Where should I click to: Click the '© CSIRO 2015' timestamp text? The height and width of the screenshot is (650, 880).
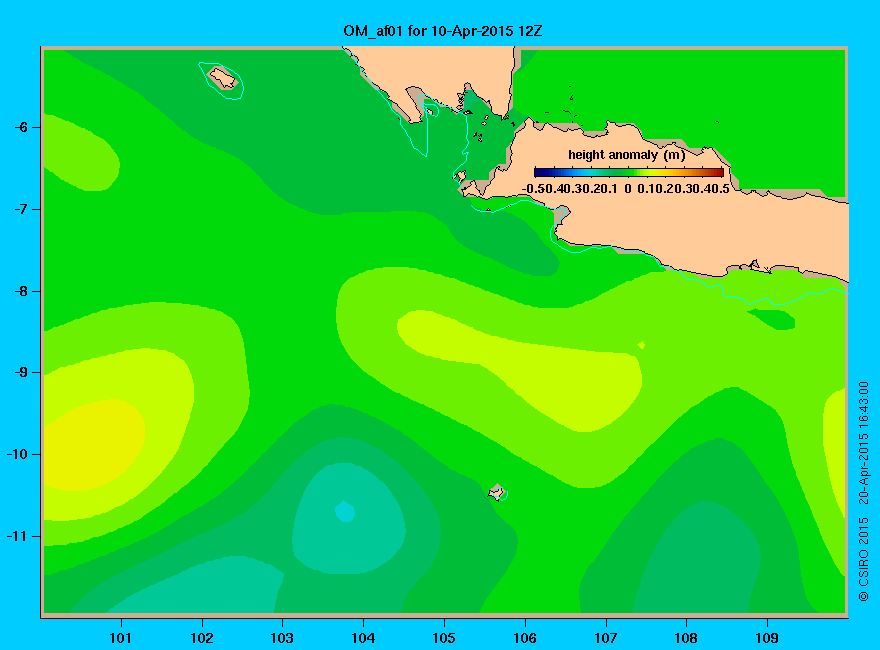pyautogui.click(x=864, y=491)
